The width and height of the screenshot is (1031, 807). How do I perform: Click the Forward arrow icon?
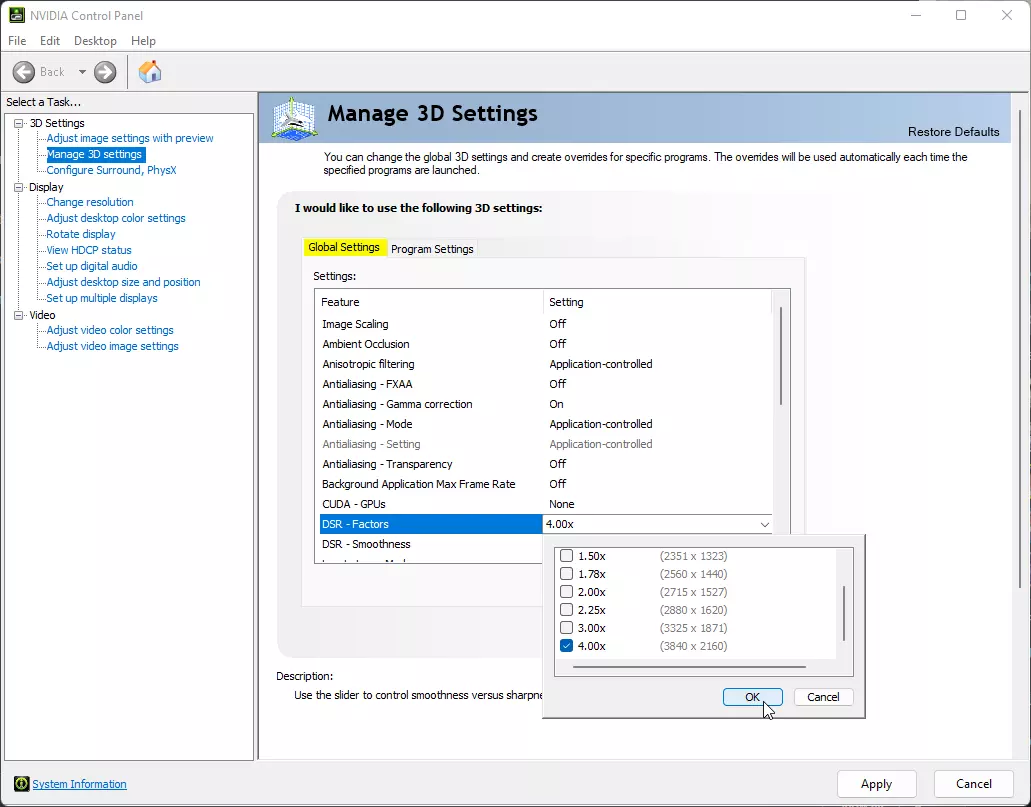click(x=105, y=72)
